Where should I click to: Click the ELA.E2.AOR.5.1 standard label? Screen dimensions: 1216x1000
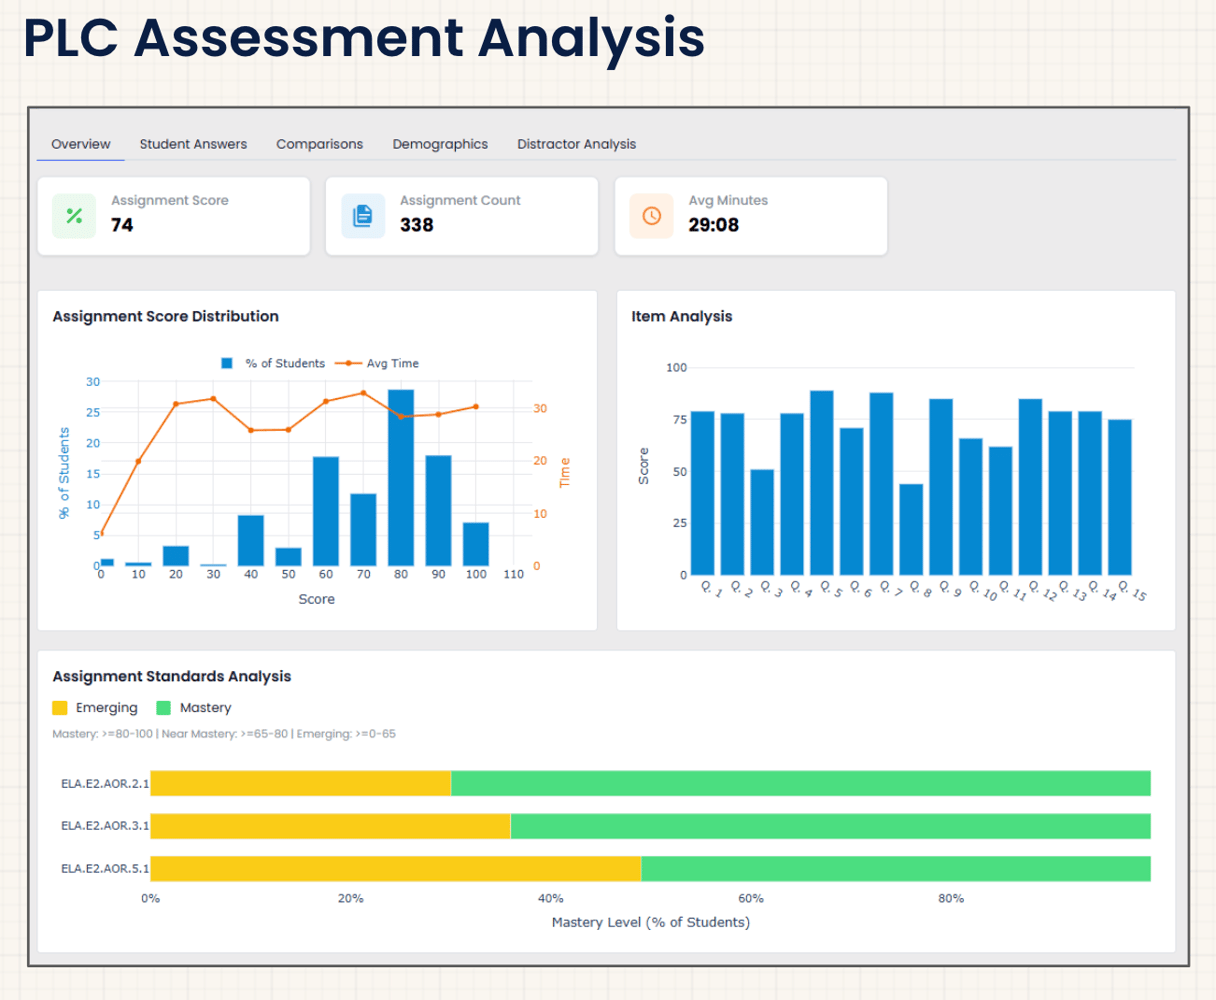click(x=104, y=869)
